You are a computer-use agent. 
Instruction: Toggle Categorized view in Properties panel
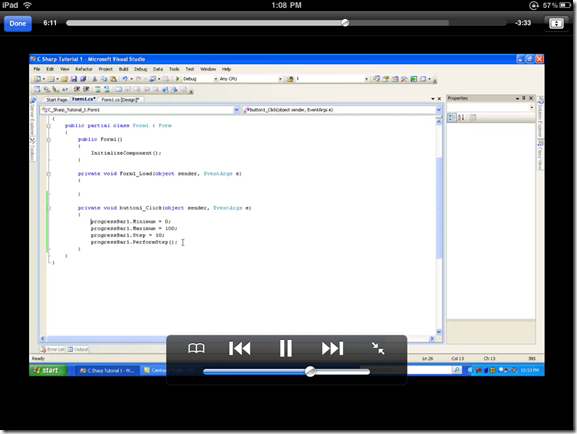tap(452, 117)
